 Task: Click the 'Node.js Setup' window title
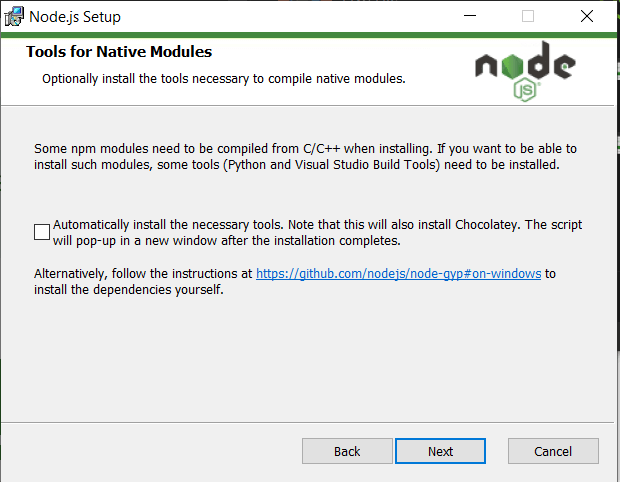coord(75,17)
